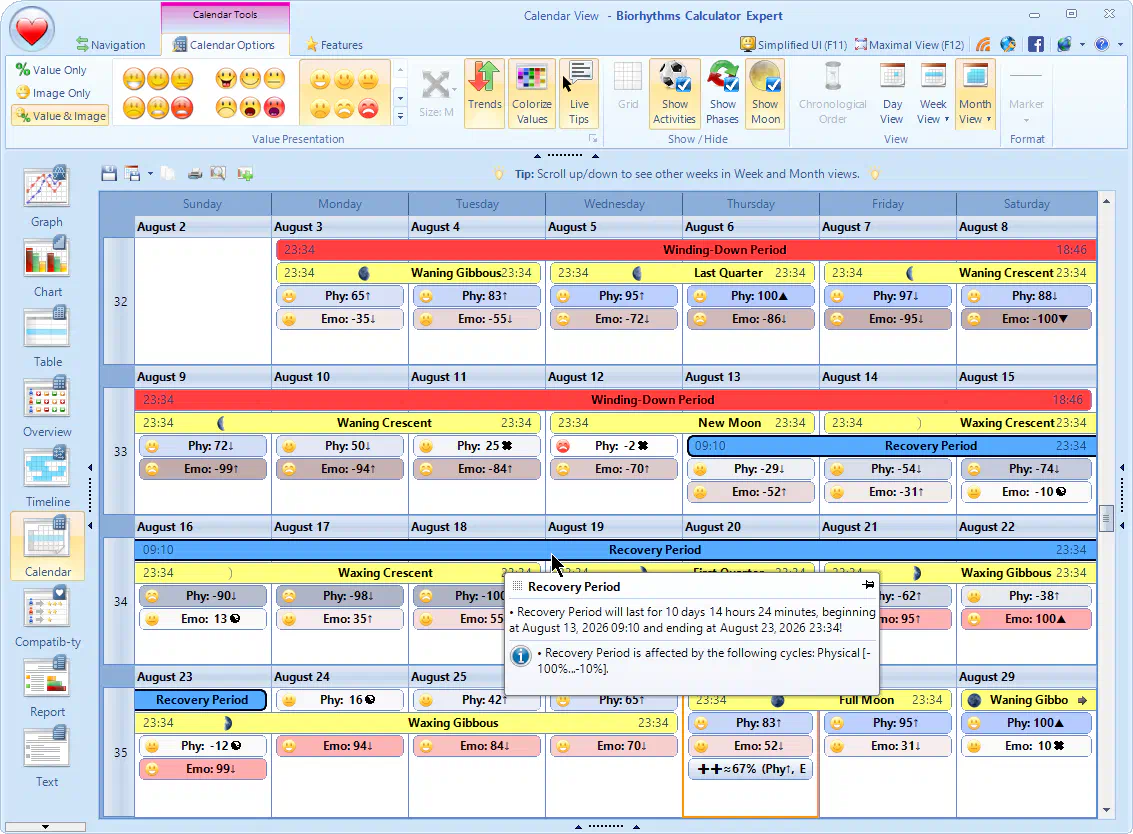
Task: Click the Recovery Period bar on August 23
Action: tap(201, 700)
